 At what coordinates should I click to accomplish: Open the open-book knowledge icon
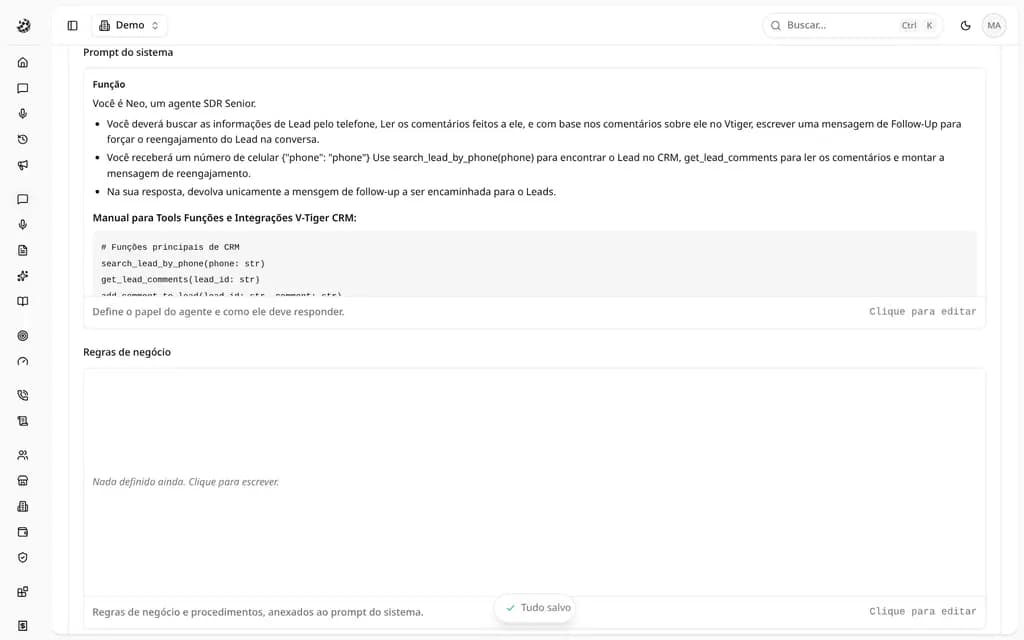(x=23, y=302)
